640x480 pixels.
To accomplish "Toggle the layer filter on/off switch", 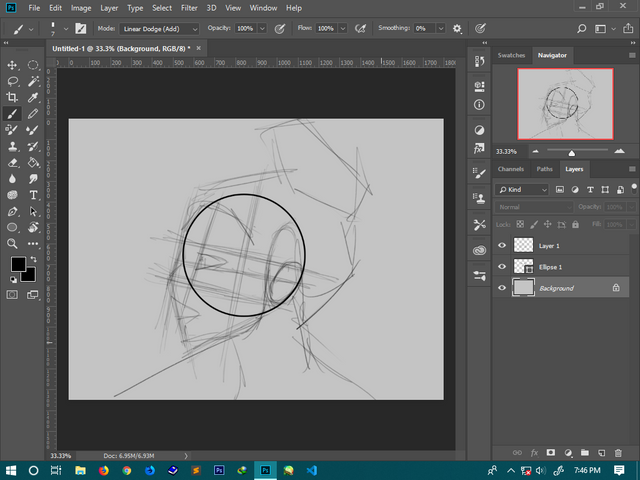I will [x=634, y=188].
